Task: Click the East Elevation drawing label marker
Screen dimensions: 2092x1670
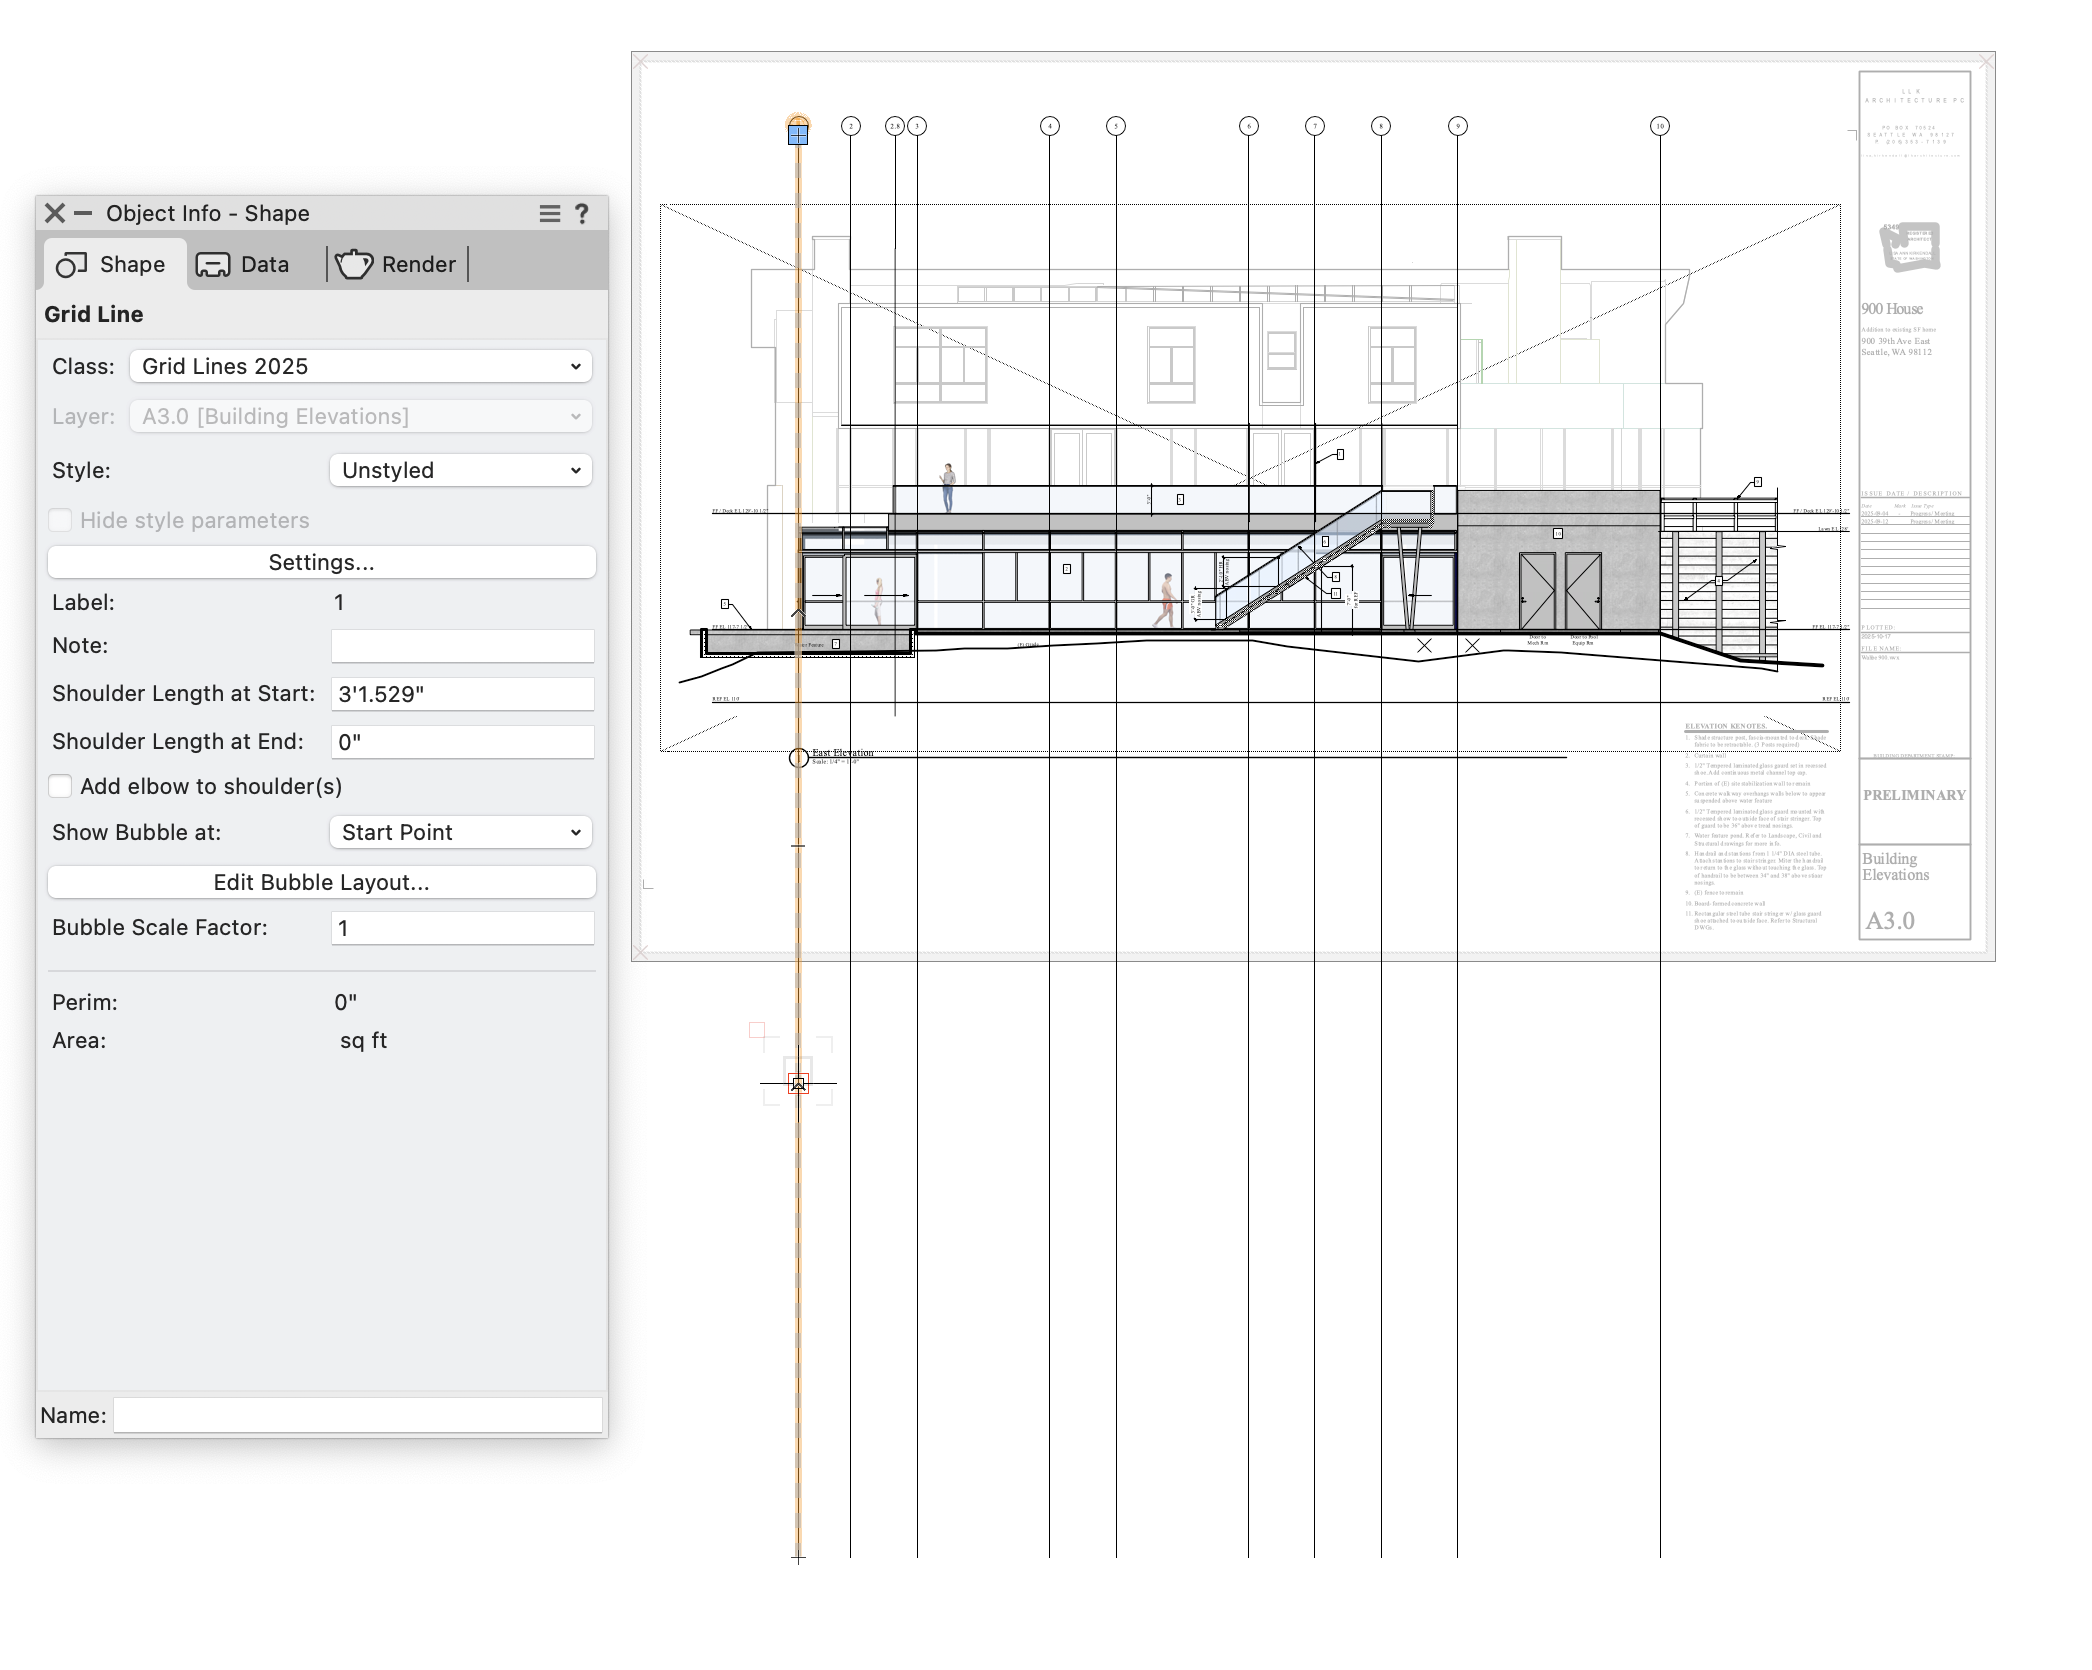Action: click(x=798, y=757)
